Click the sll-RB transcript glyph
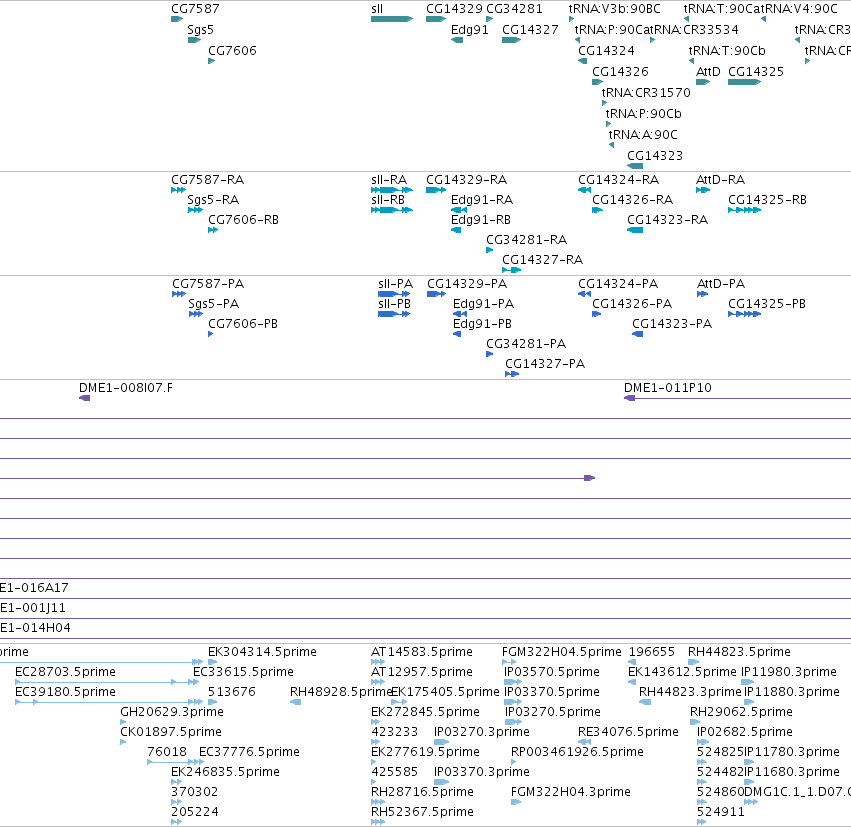This screenshot has height=827, width=851. point(392,210)
